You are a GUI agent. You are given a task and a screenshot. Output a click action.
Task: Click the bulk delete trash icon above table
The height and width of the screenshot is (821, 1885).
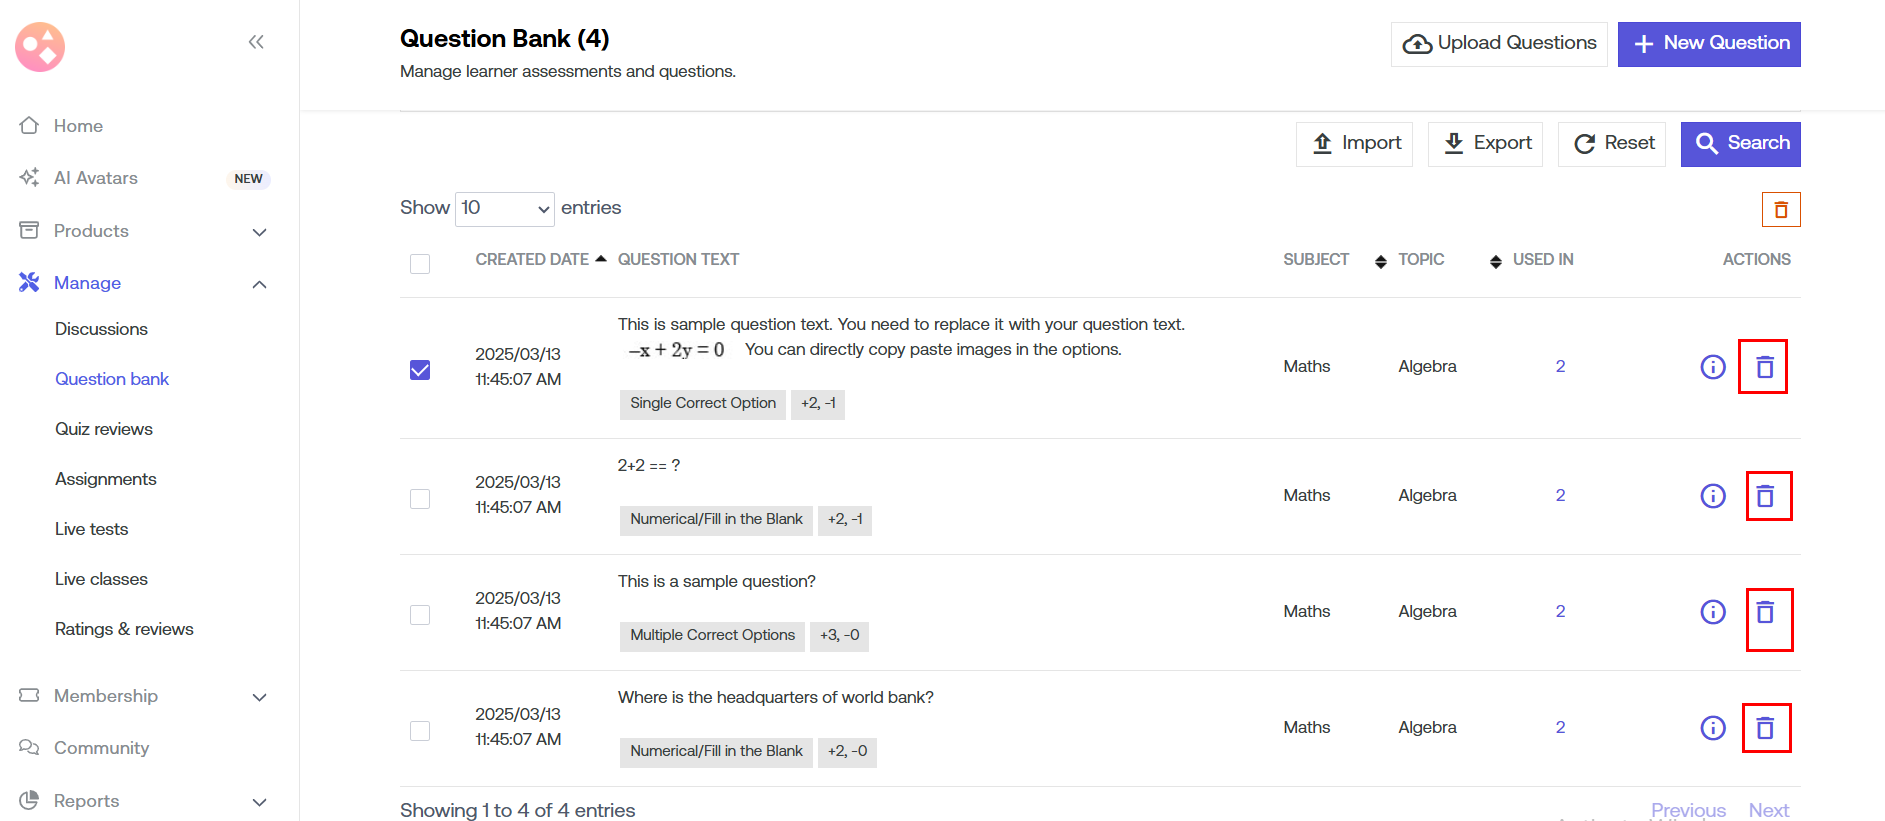(x=1780, y=210)
